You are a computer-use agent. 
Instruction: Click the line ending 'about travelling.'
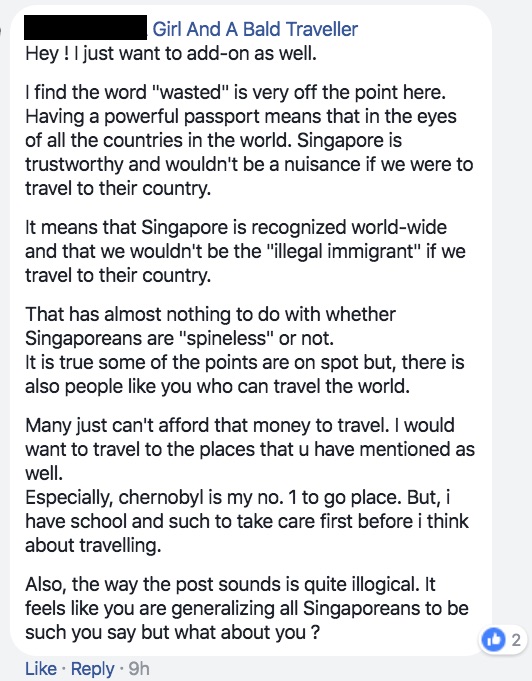(93, 545)
